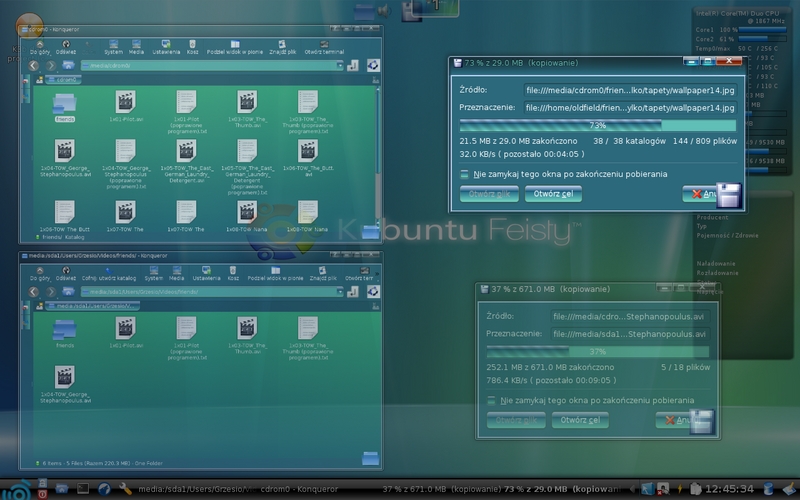Click 'Znajdź plik' in the sda1 Konqueror window
Image resolution: width=800 pixels, height=500 pixels.
[x=322, y=274]
